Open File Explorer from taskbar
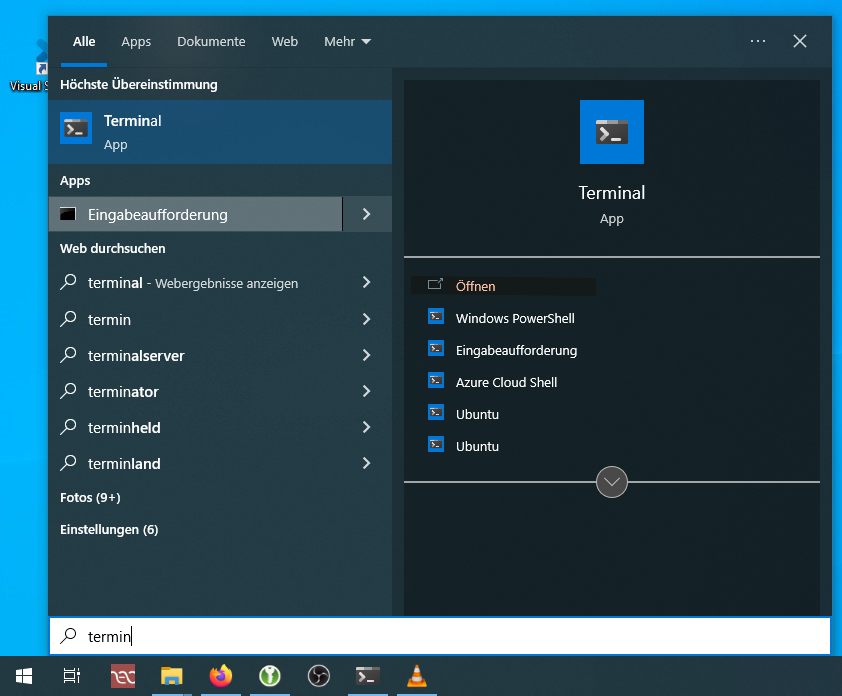 click(171, 676)
